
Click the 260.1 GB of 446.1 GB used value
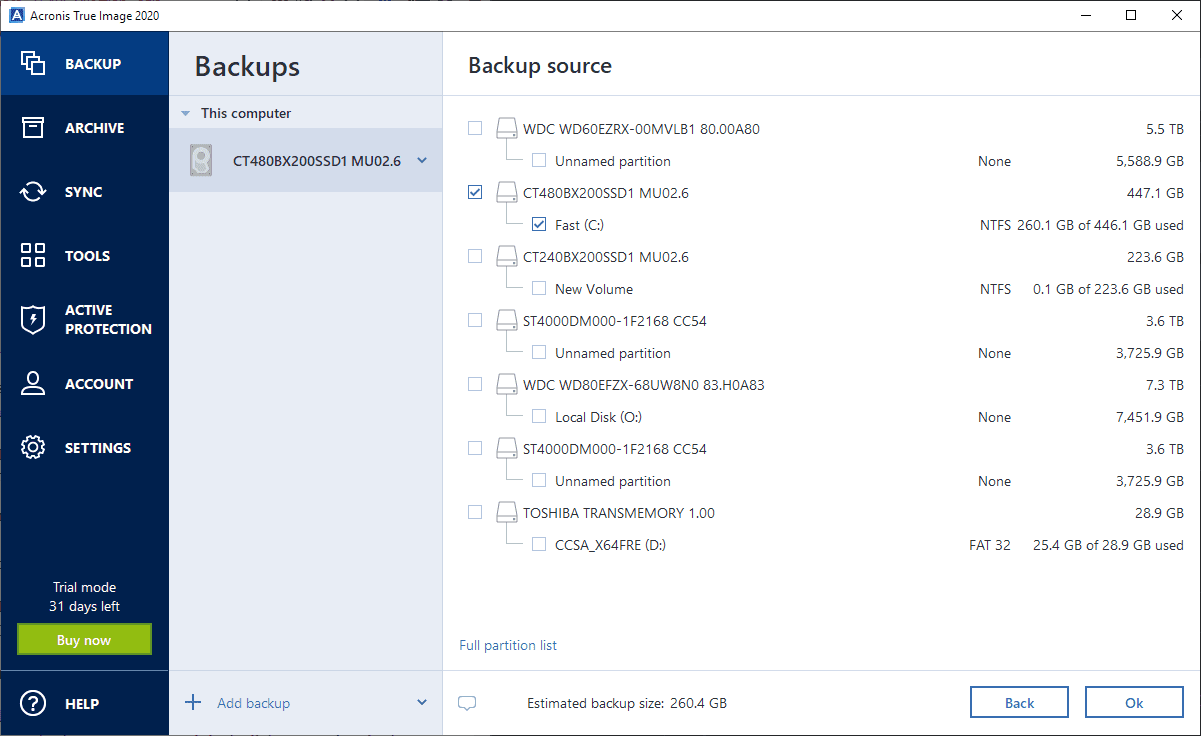1100,225
